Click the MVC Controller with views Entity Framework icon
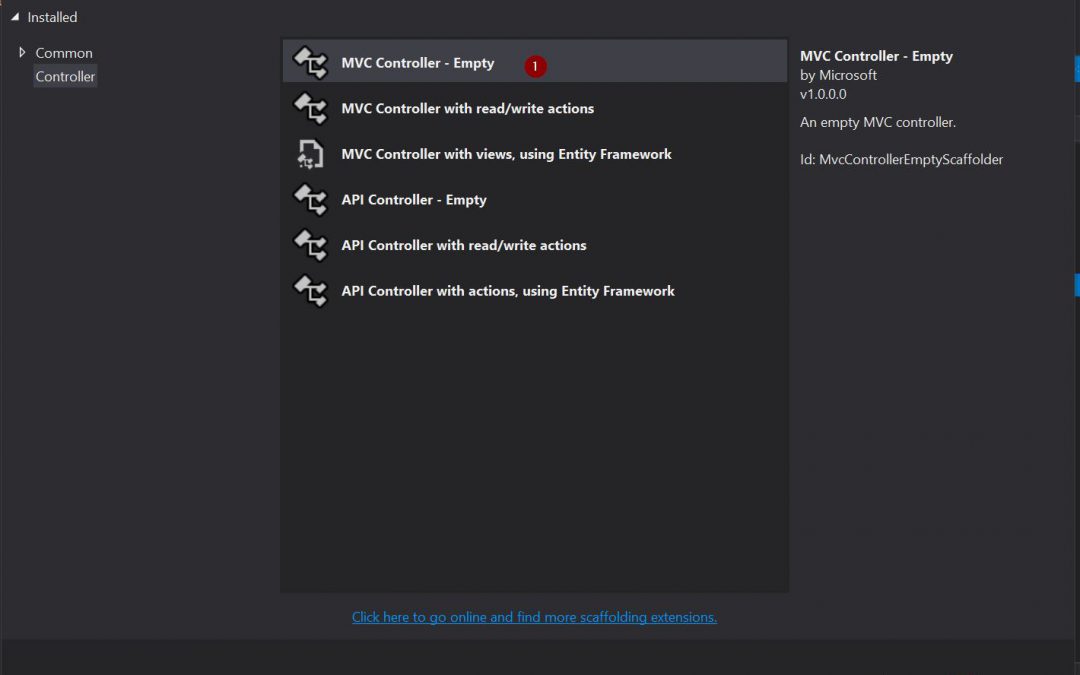 [310, 154]
